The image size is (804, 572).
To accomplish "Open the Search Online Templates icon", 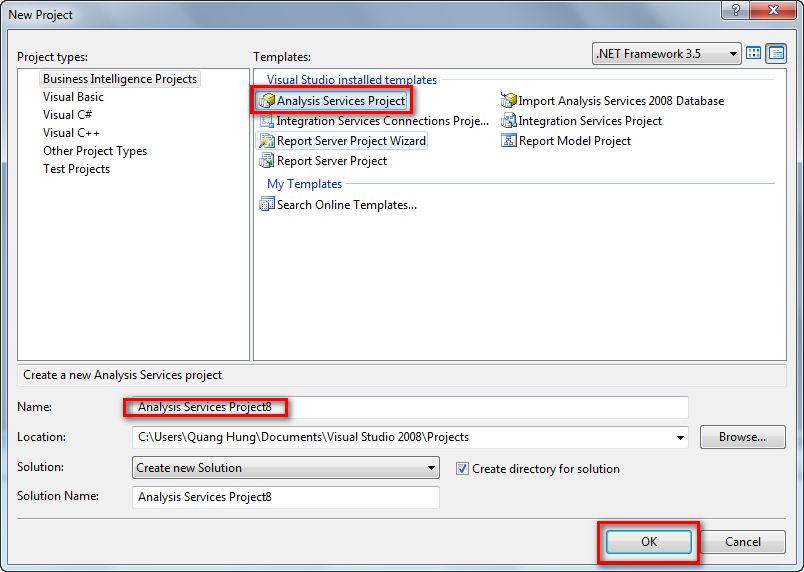I will (267, 205).
